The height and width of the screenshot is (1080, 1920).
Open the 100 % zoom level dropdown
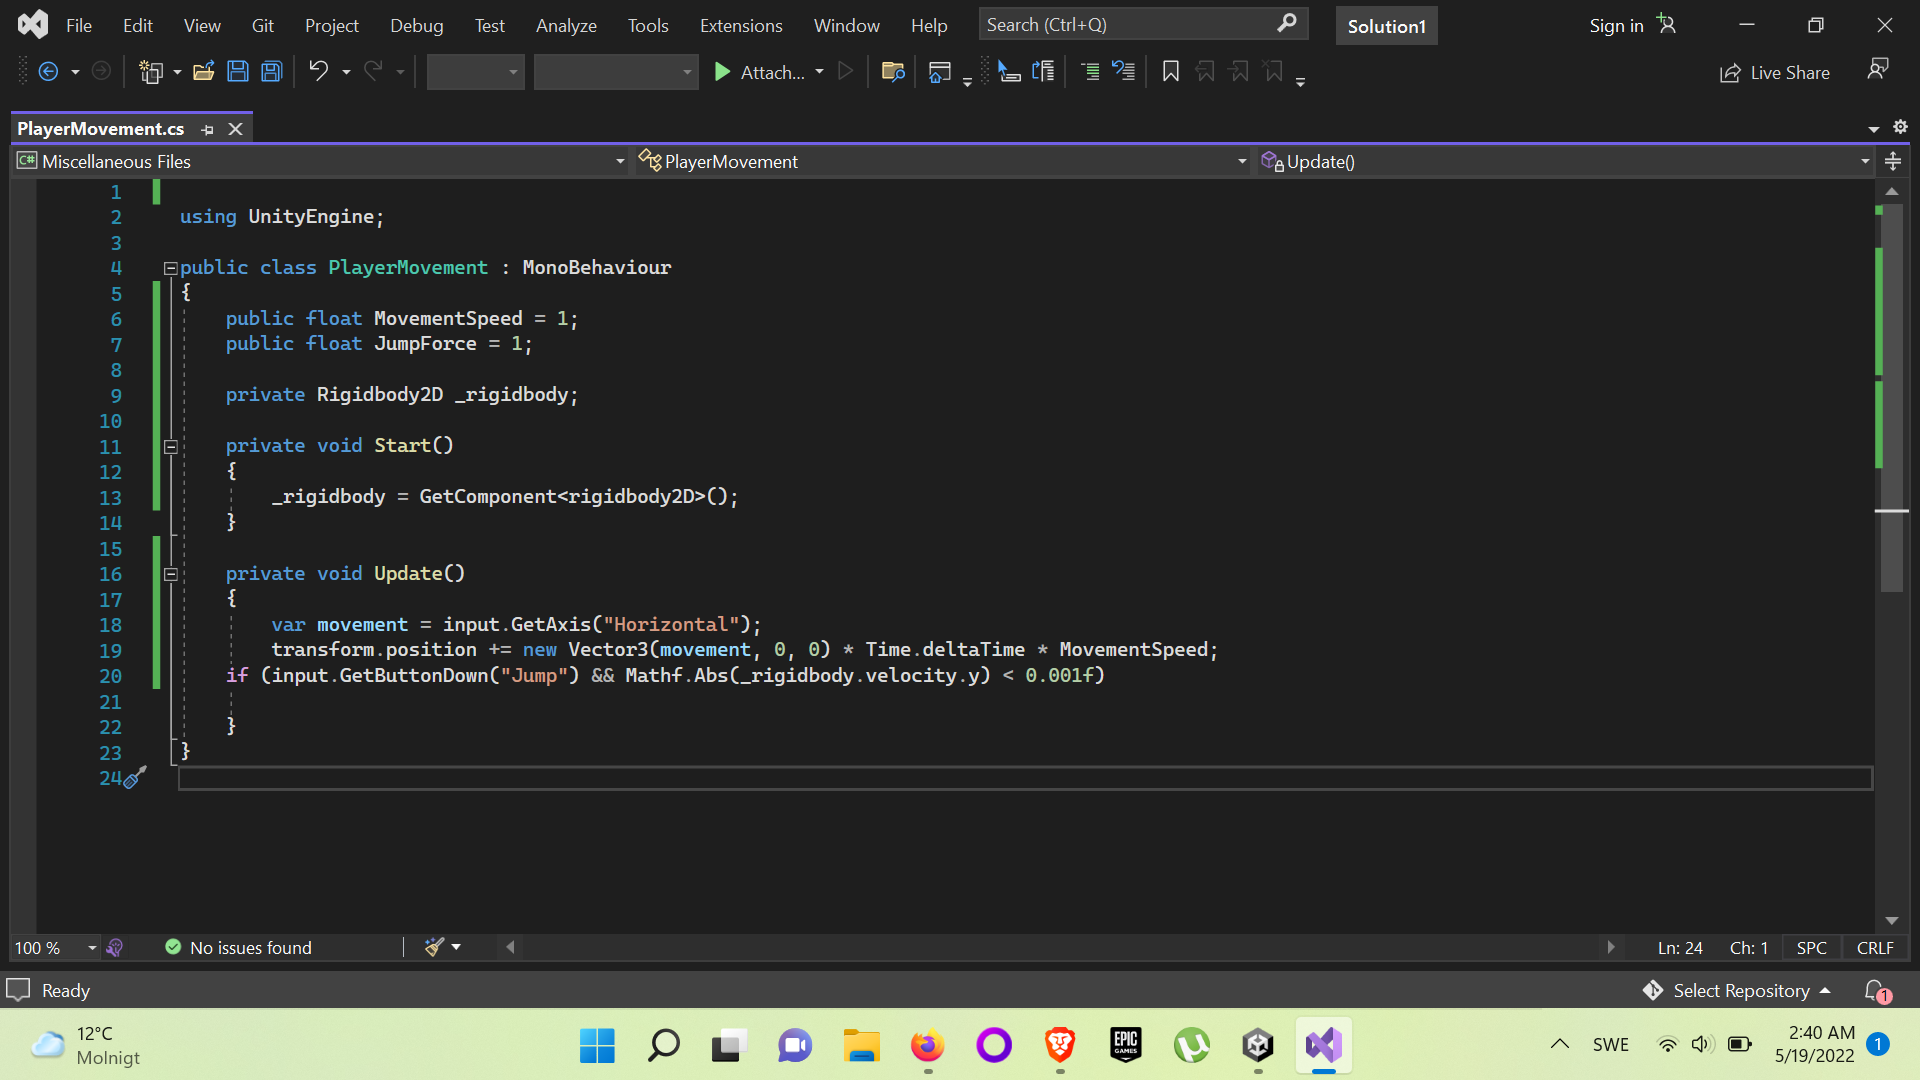(92, 947)
